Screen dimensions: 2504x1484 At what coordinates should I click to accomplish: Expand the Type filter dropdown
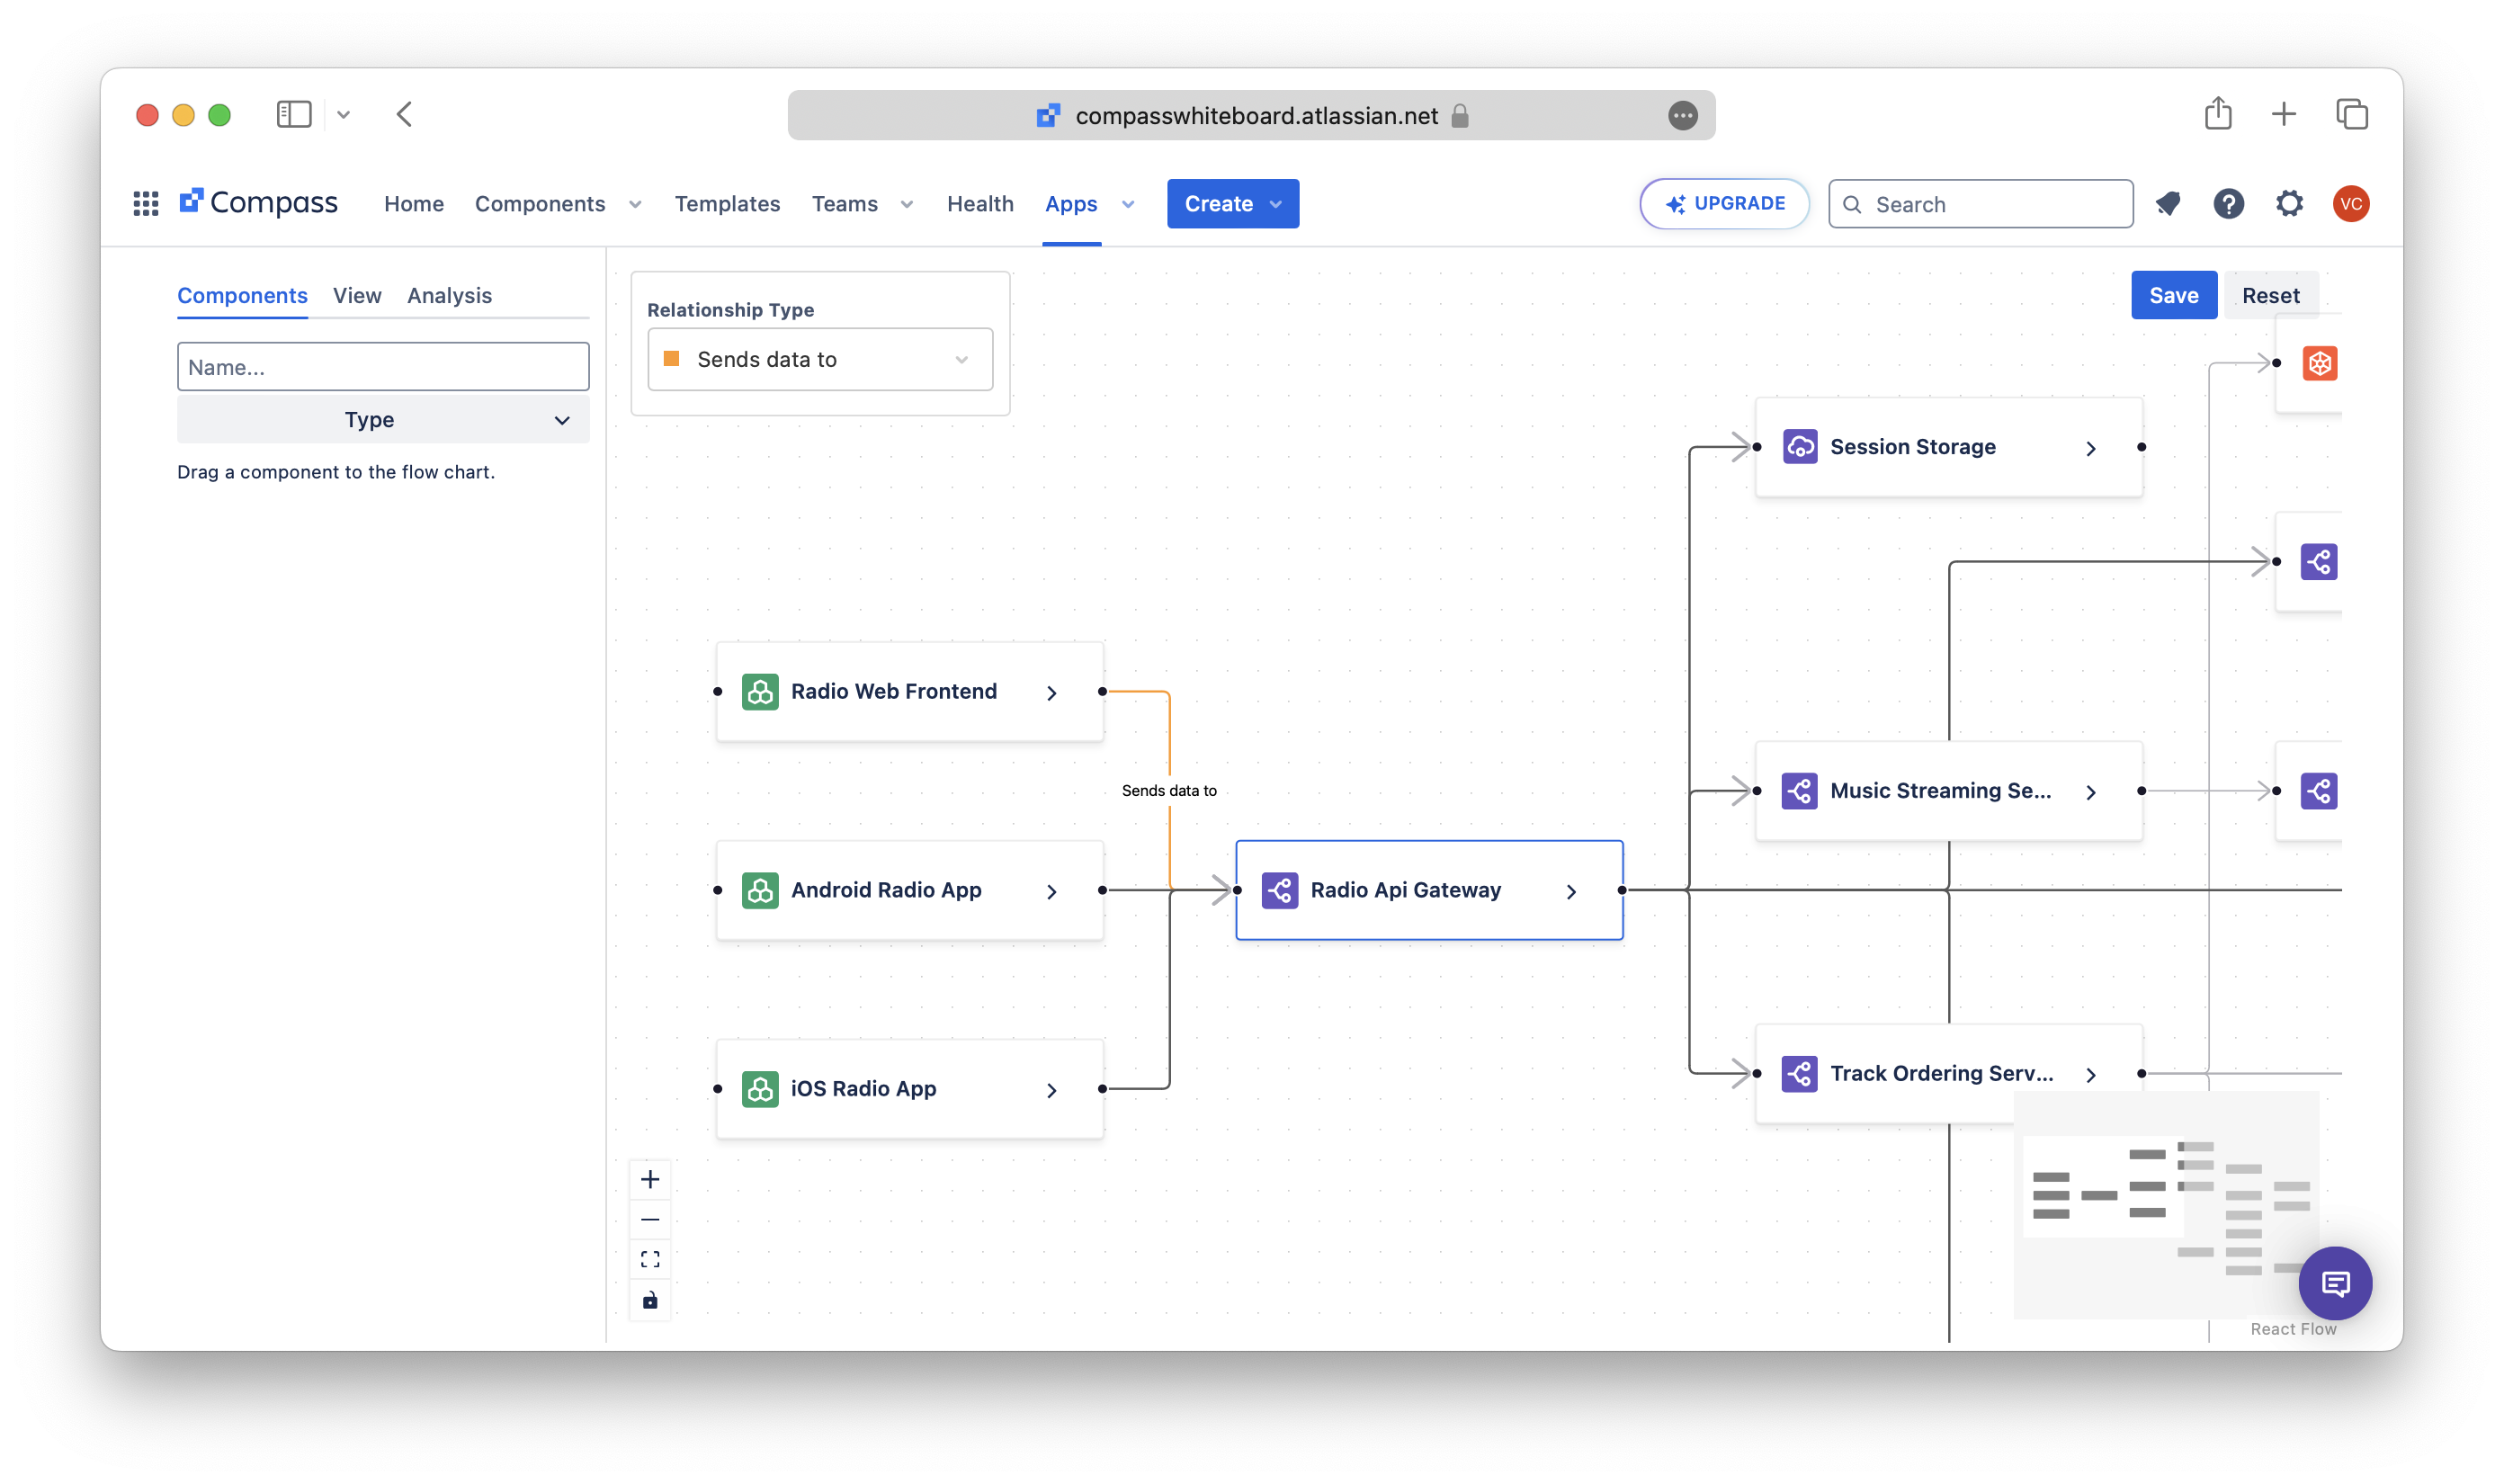tap(383, 420)
